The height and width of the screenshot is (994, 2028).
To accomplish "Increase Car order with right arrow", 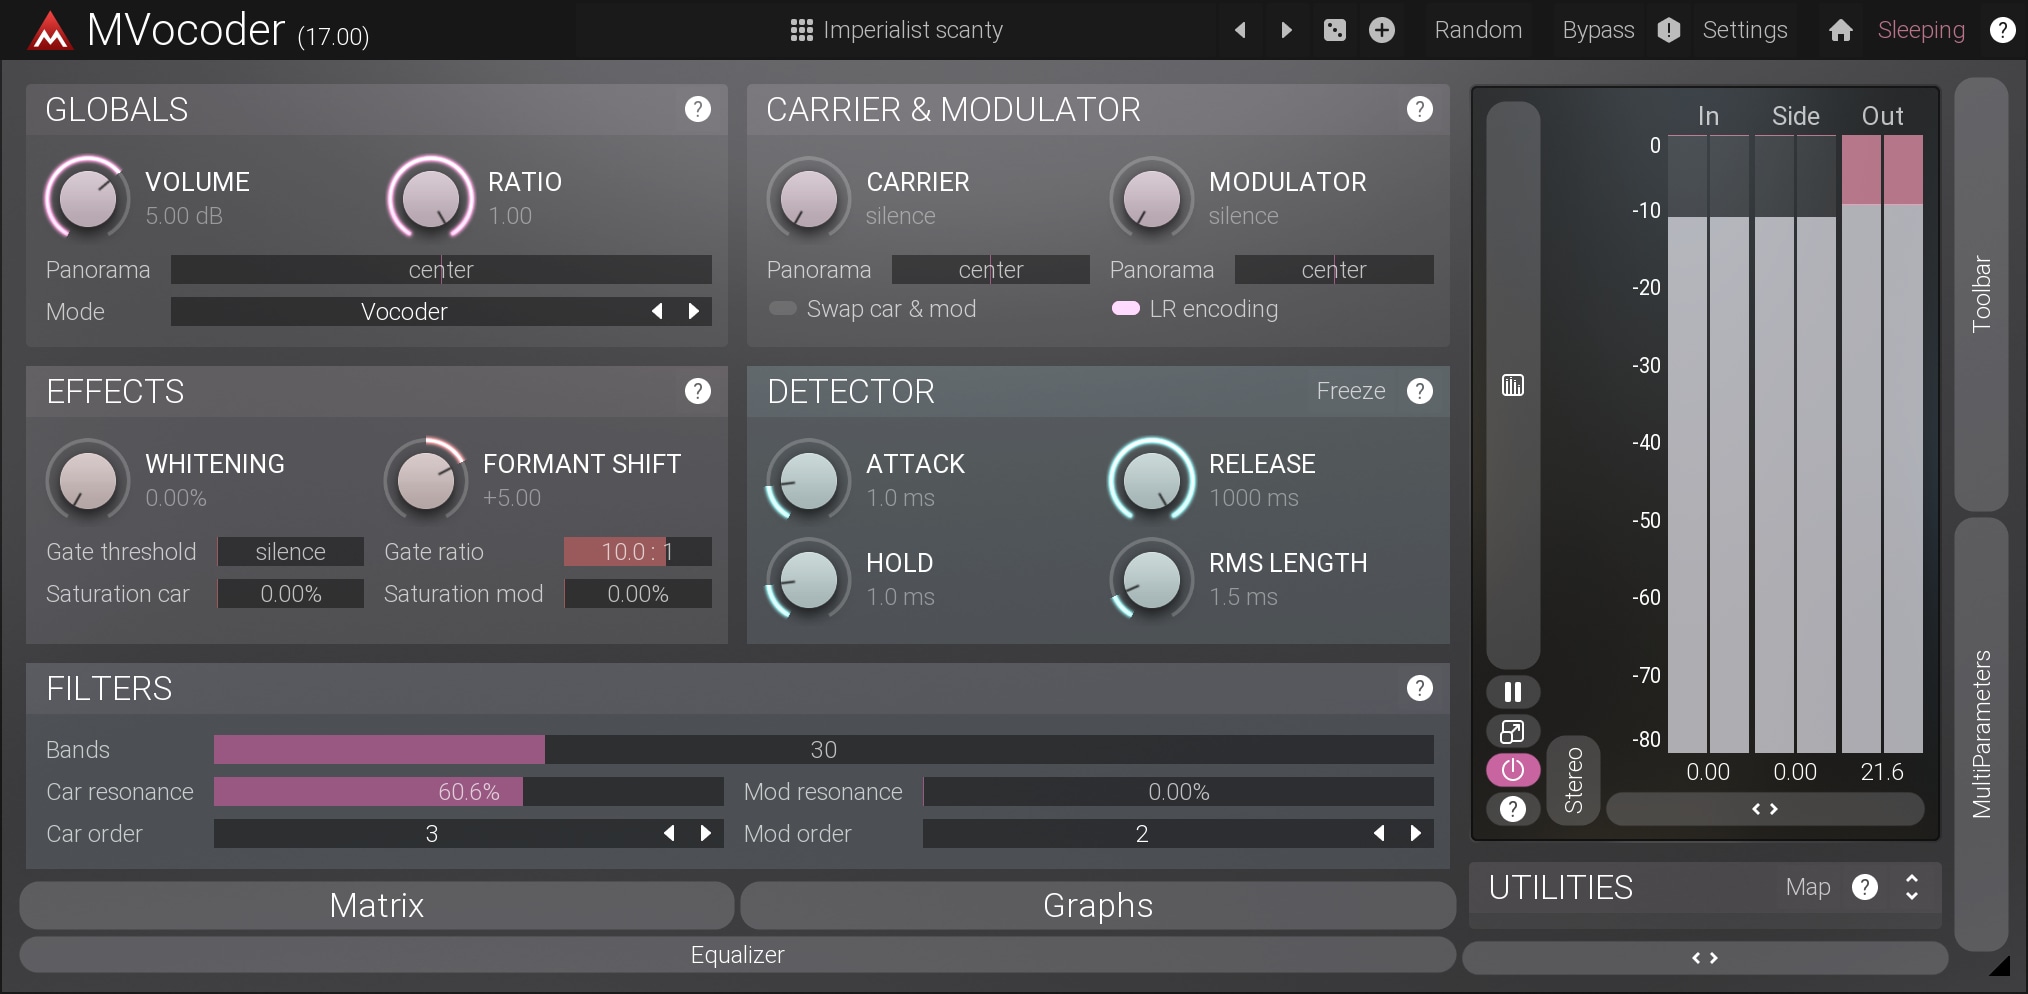I will (x=706, y=833).
